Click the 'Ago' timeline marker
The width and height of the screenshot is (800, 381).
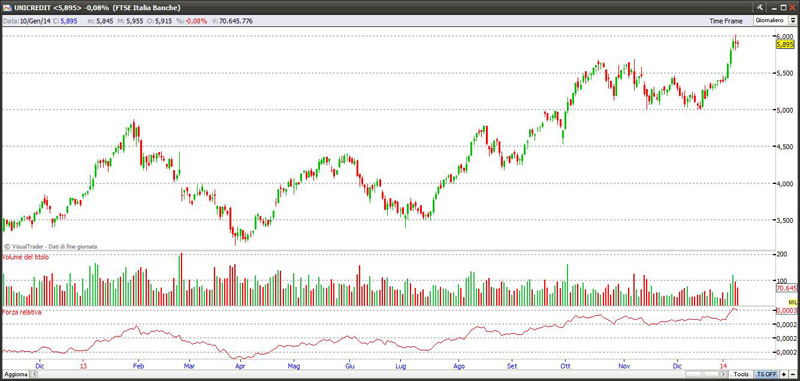pos(459,366)
